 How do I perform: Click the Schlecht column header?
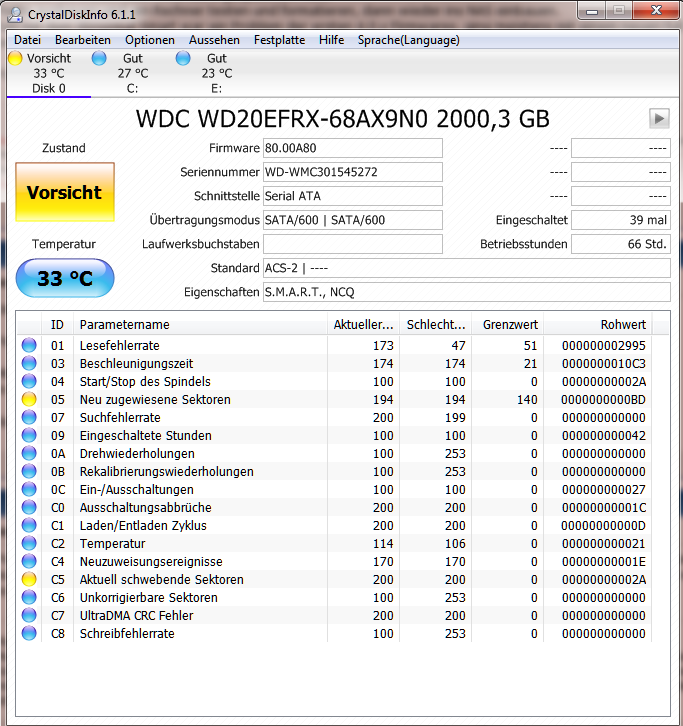pos(436,325)
